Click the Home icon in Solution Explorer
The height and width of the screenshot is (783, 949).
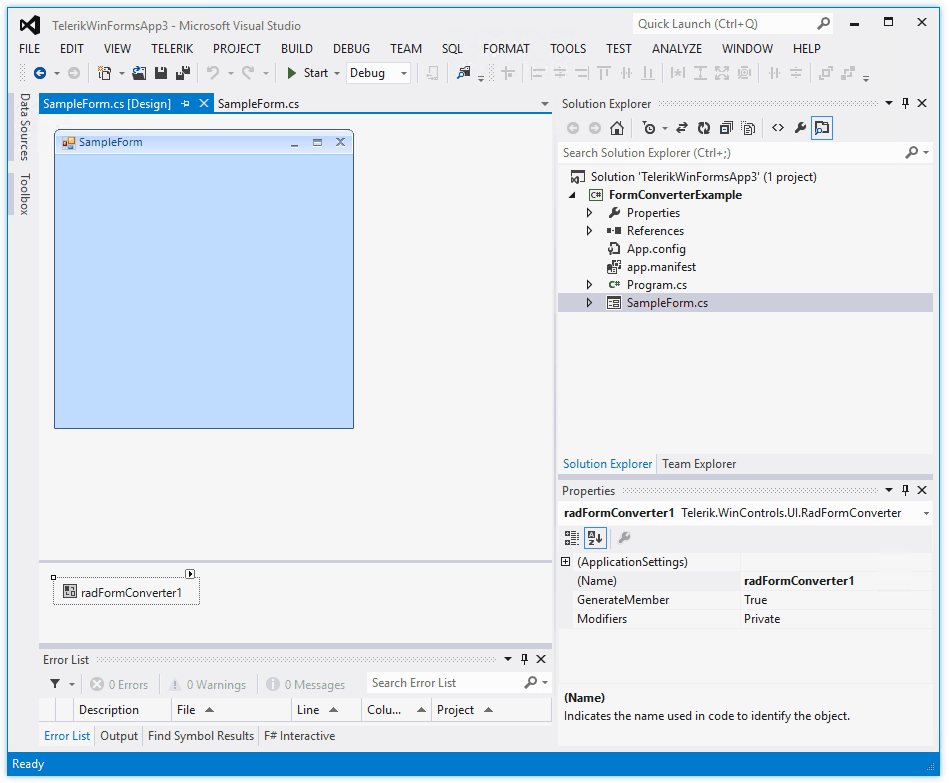tap(618, 127)
